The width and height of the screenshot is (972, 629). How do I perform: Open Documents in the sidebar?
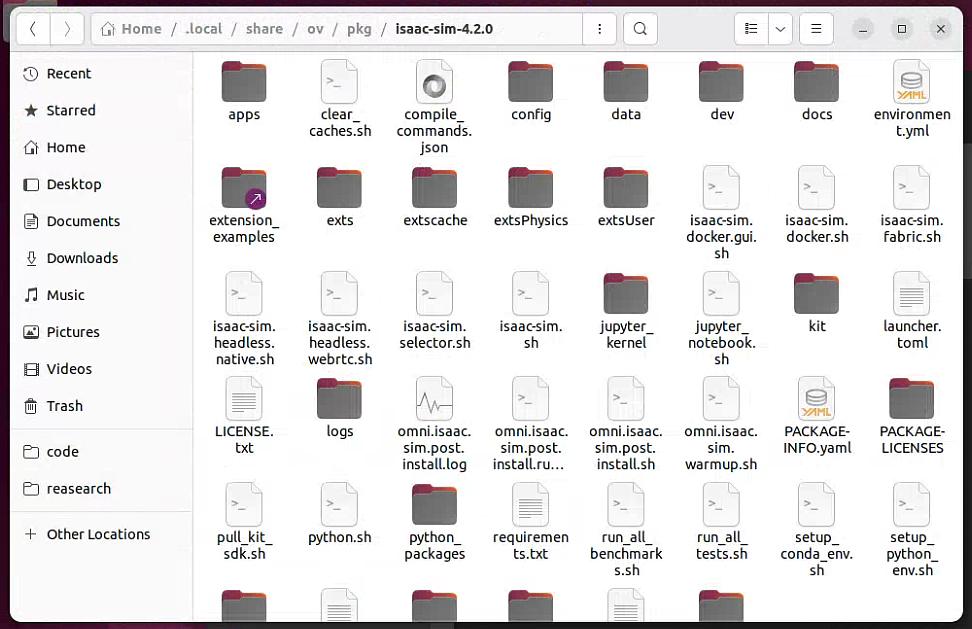[x=102, y=221]
